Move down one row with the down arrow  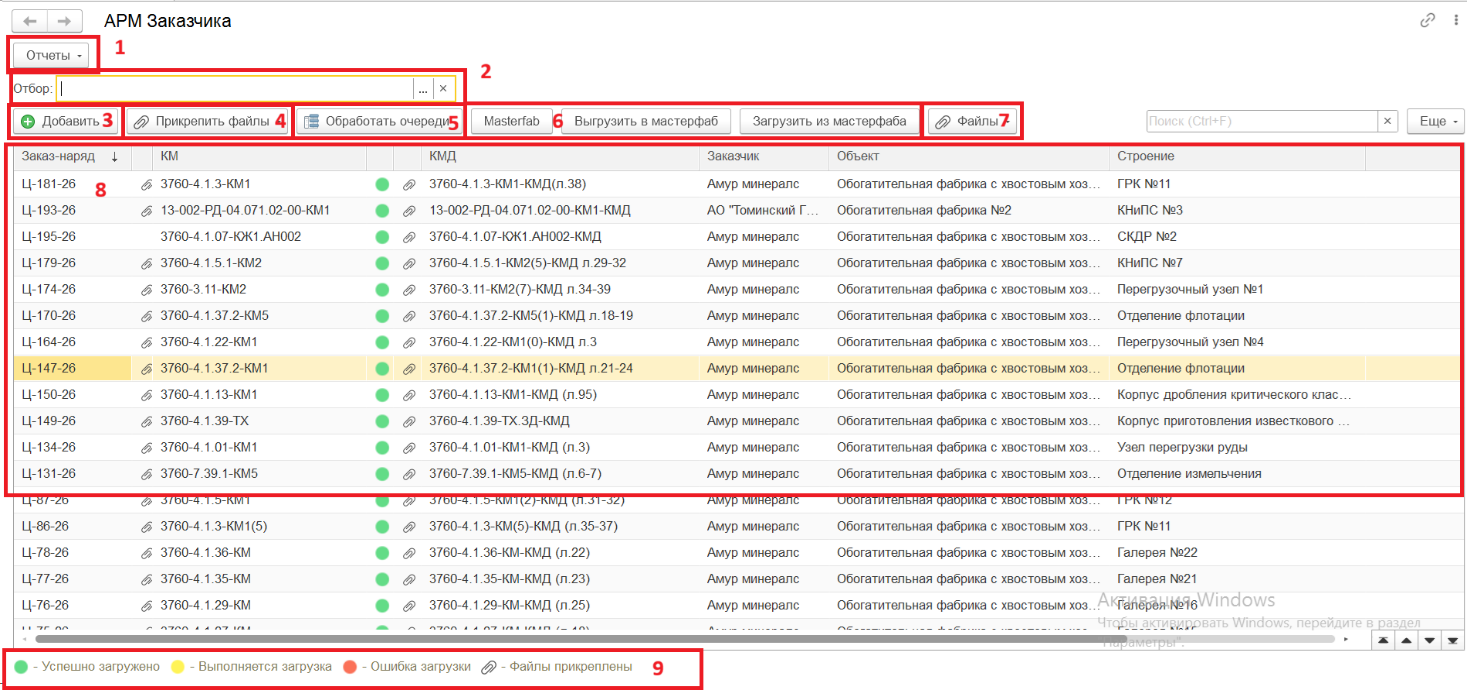coord(1430,640)
